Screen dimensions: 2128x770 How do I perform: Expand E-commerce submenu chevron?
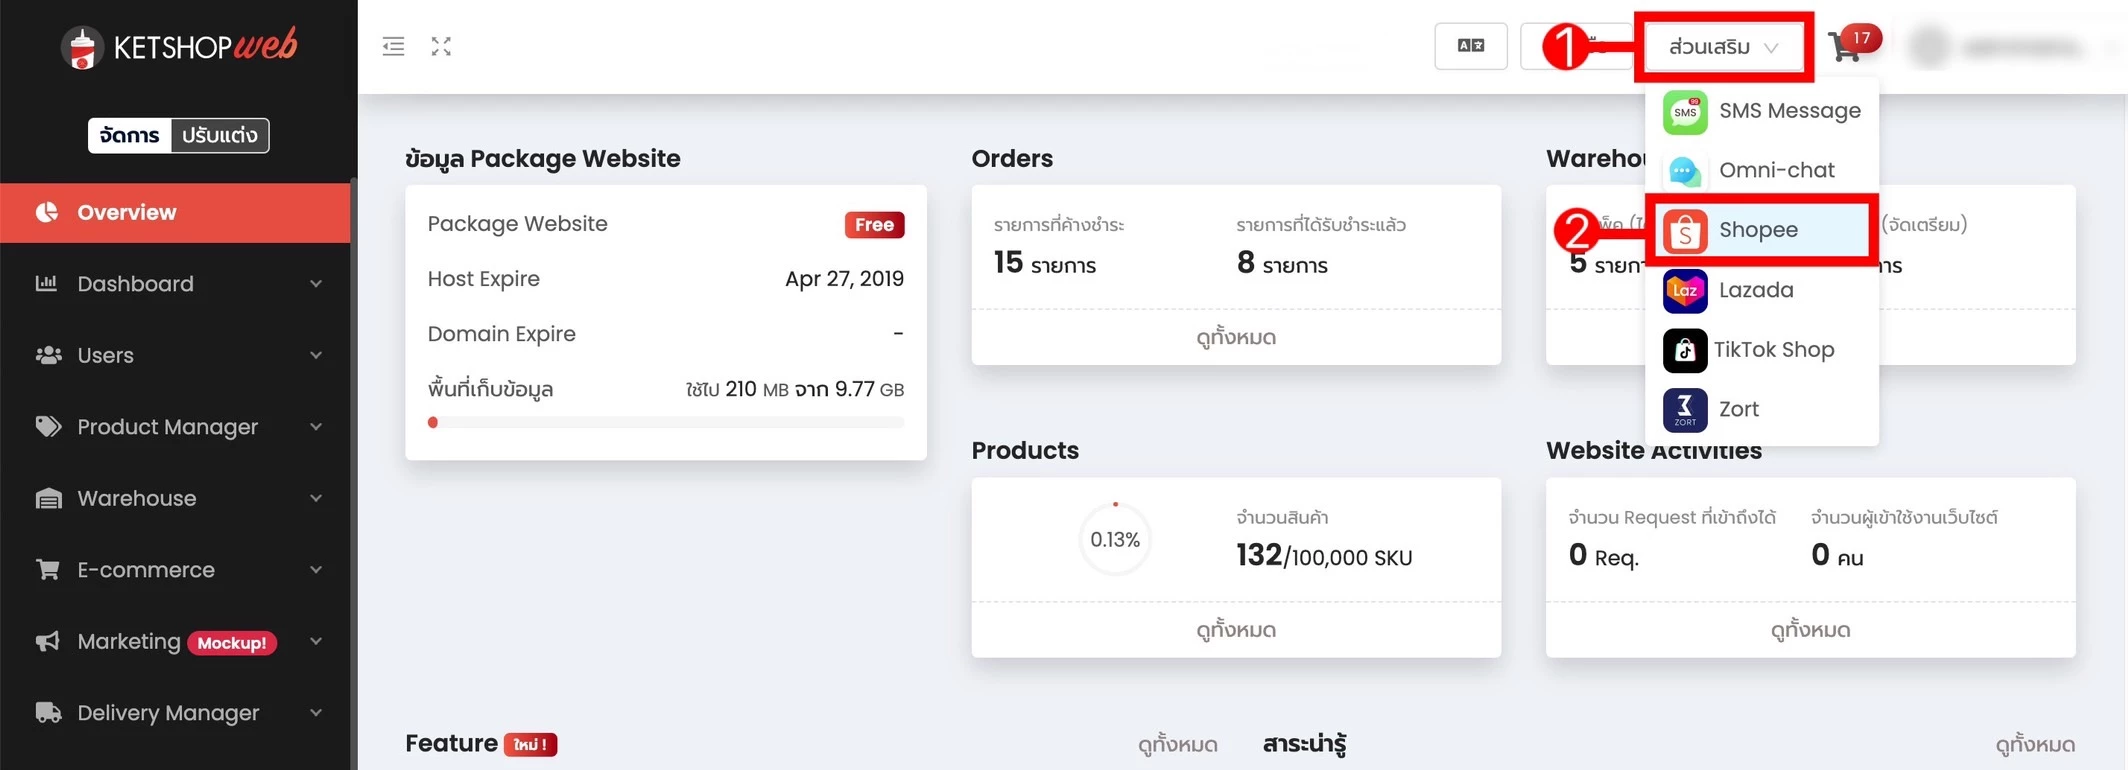pyautogui.click(x=316, y=570)
